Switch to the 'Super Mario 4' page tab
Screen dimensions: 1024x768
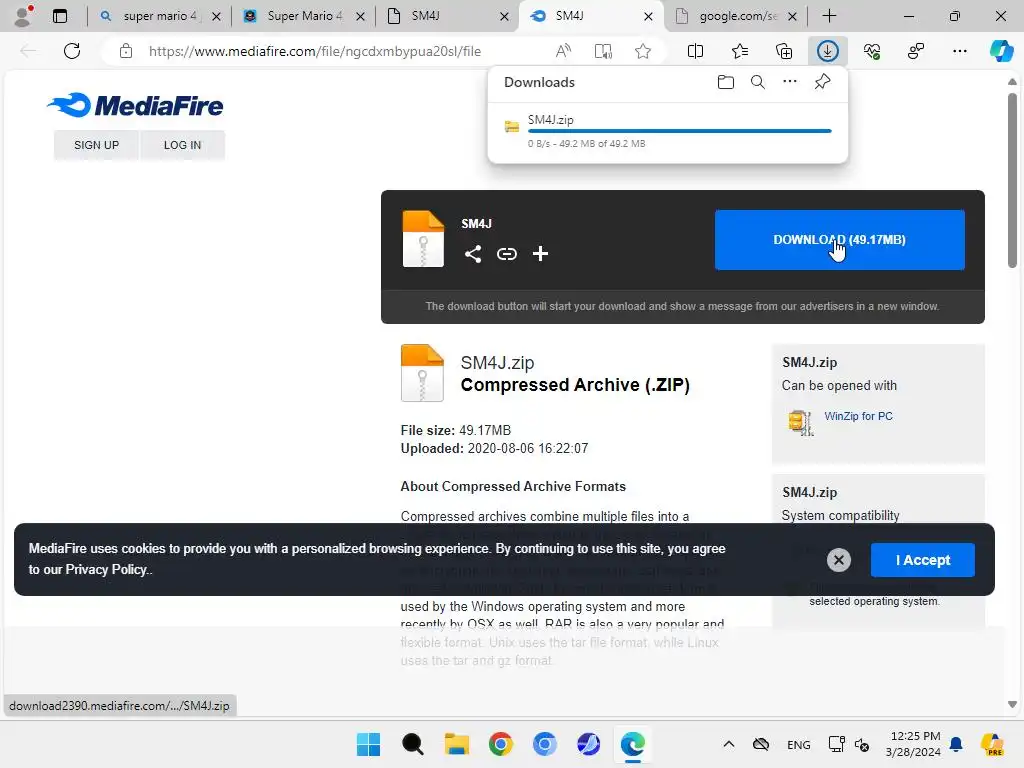point(304,16)
